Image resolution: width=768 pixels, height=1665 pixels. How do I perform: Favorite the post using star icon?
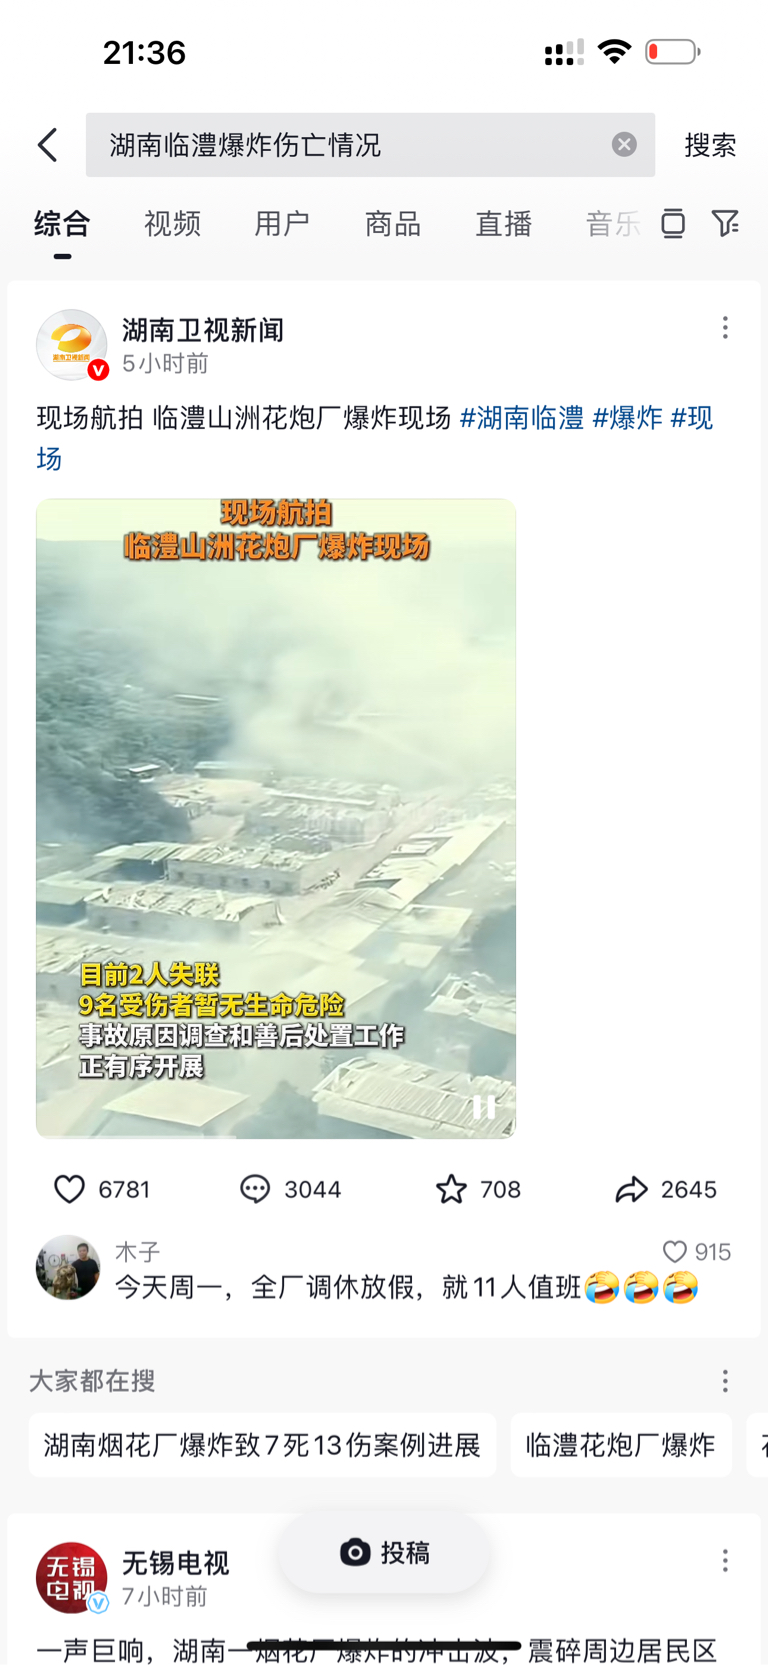pos(451,1189)
